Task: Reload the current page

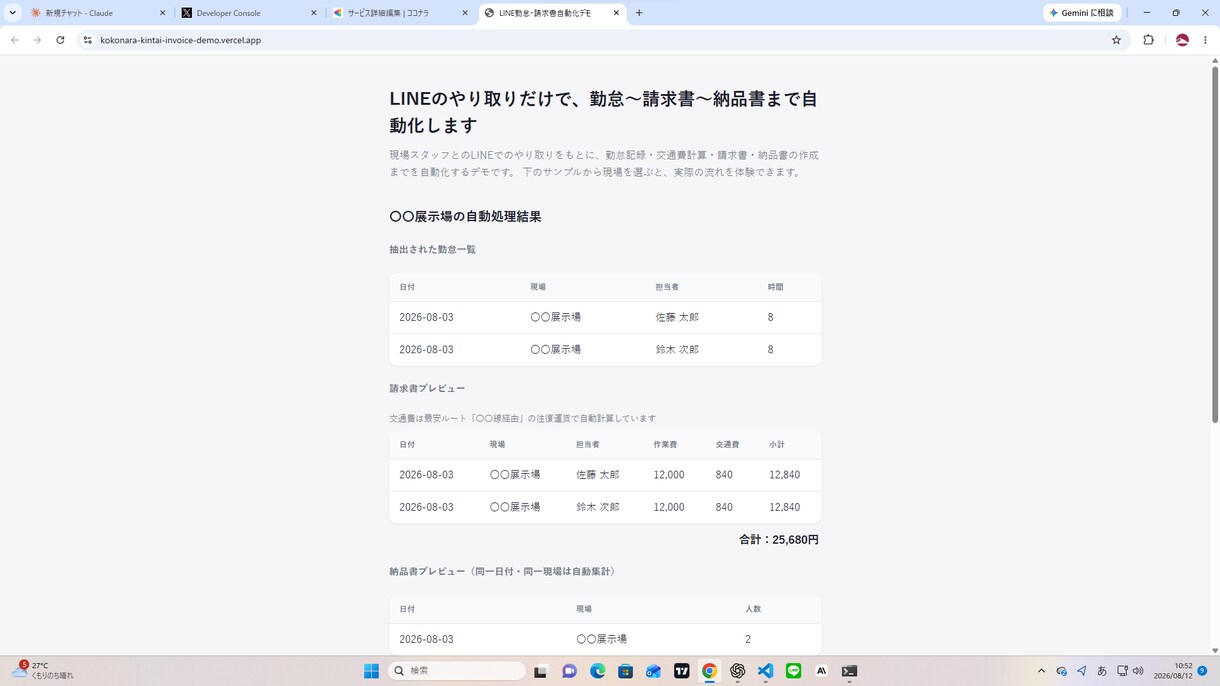Action: pos(60,40)
